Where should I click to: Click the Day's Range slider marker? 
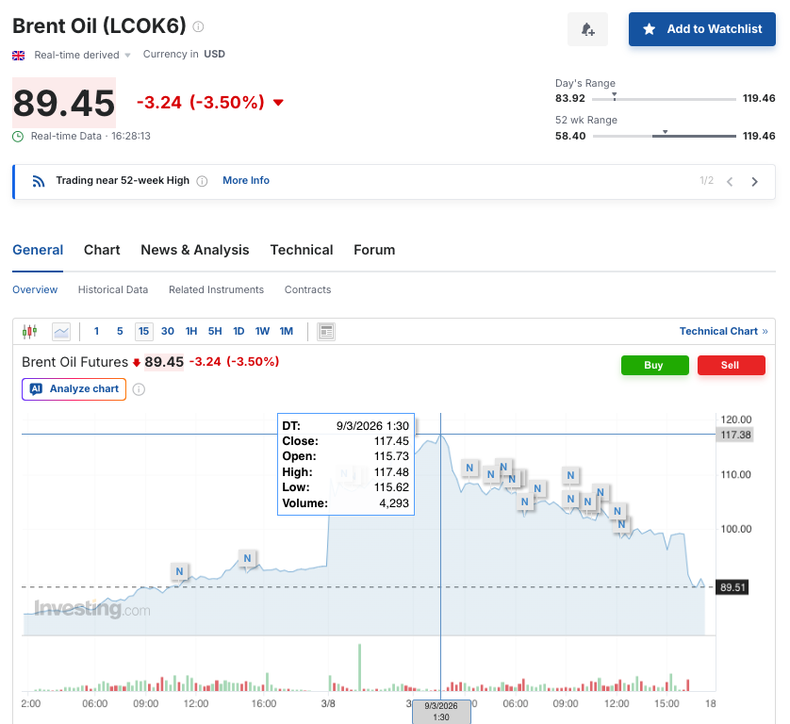point(614,96)
